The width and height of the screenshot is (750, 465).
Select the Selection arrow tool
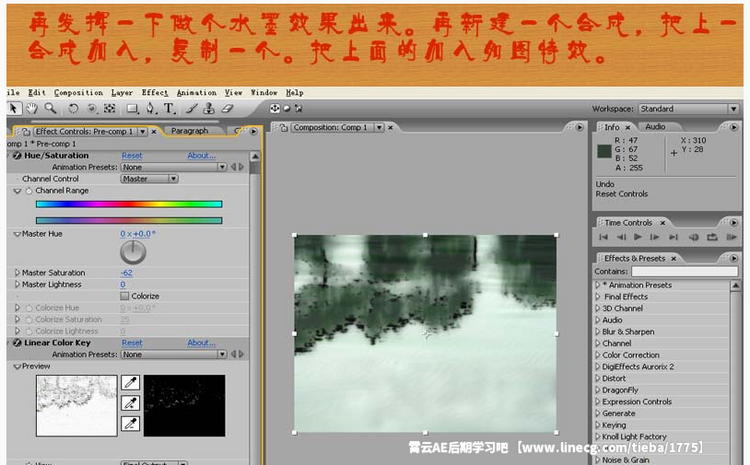click(13, 109)
